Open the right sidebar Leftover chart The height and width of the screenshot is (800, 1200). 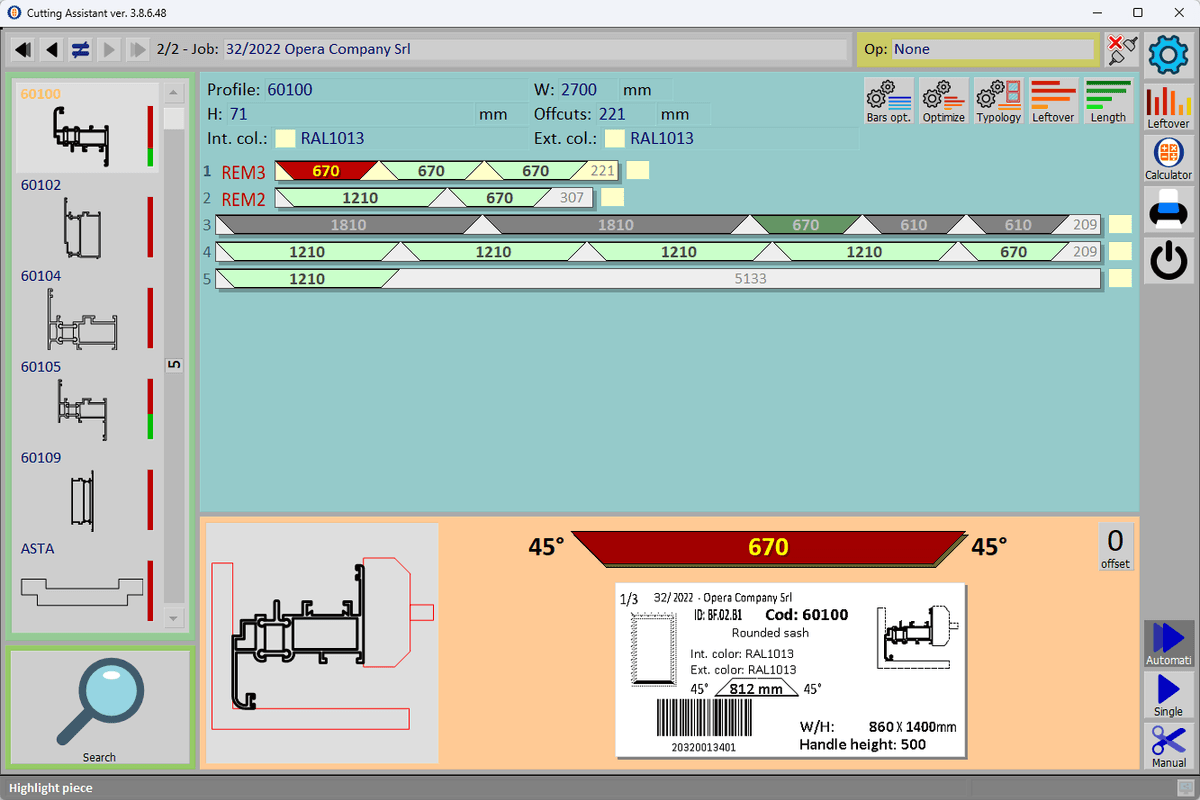[1168, 106]
